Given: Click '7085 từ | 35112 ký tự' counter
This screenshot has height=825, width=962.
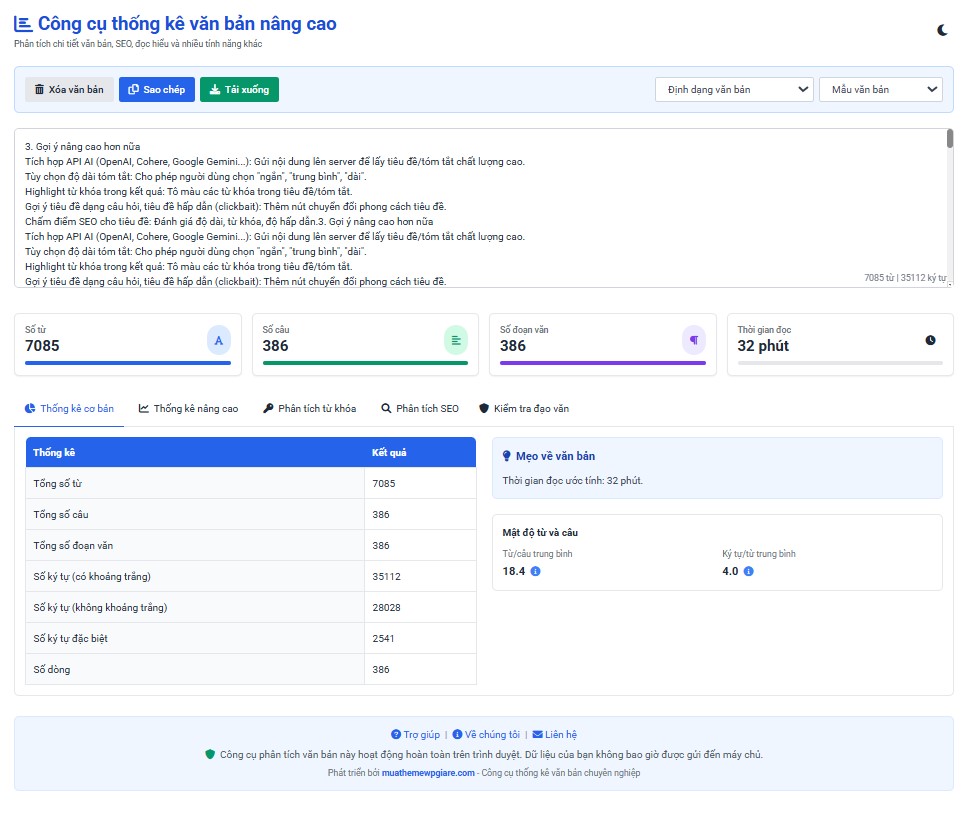Looking at the screenshot, I should pos(905,277).
